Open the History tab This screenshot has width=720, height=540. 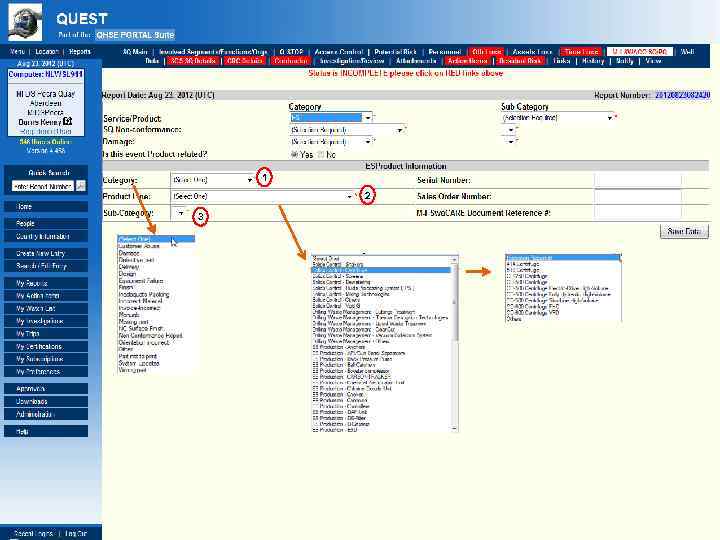pyautogui.click(x=593, y=61)
